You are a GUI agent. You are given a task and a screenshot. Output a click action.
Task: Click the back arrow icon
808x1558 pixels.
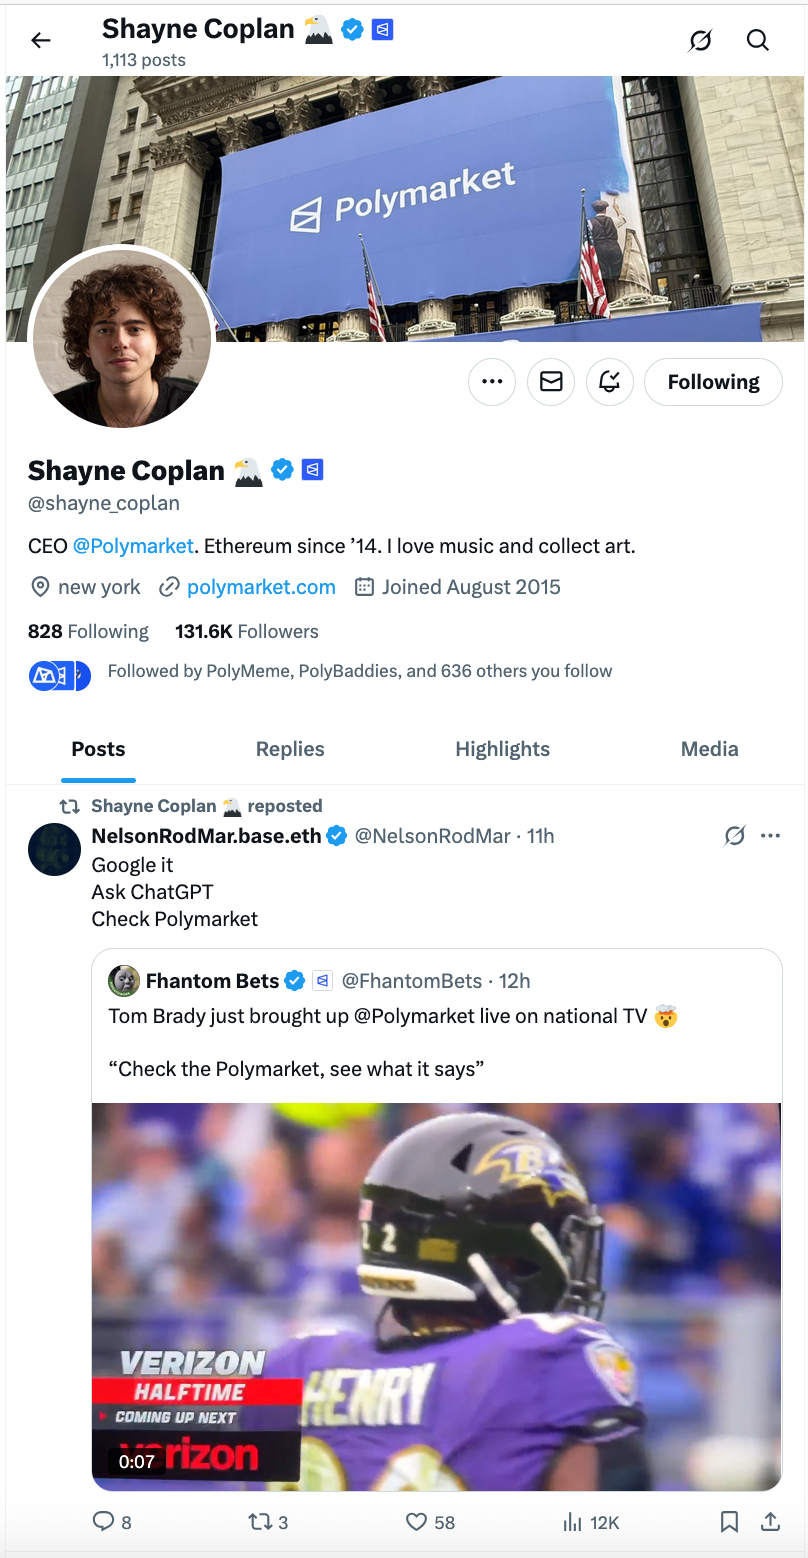[40, 40]
